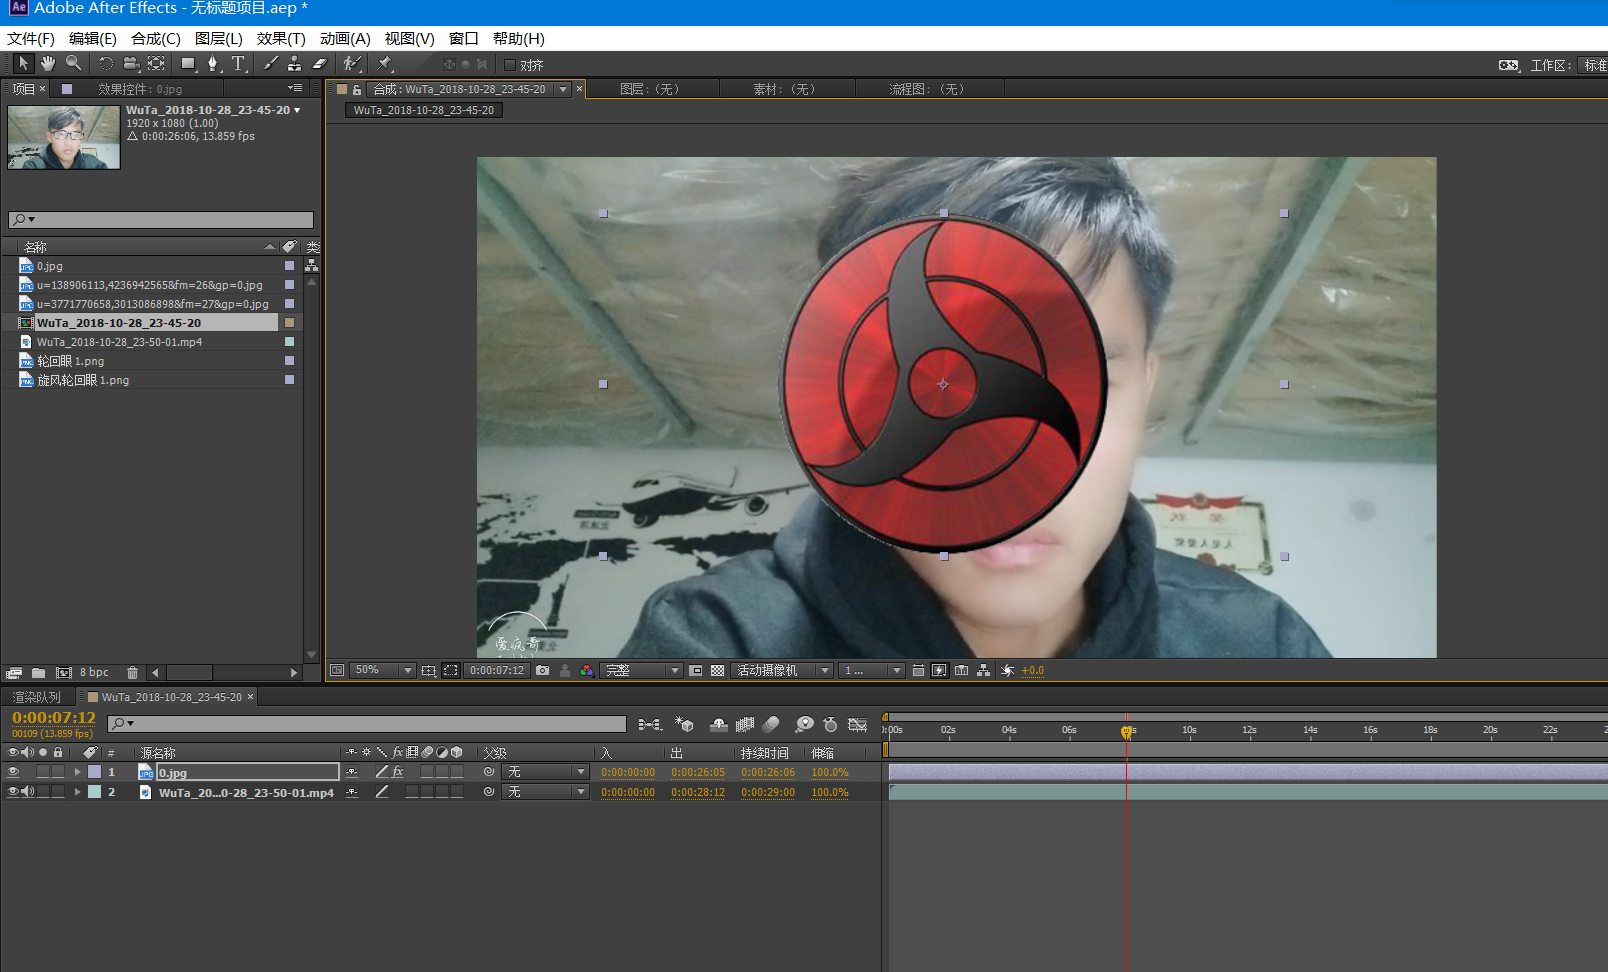The height and width of the screenshot is (972, 1608).
Task: Open the 50% magnification dropdown
Action: point(383,670)
